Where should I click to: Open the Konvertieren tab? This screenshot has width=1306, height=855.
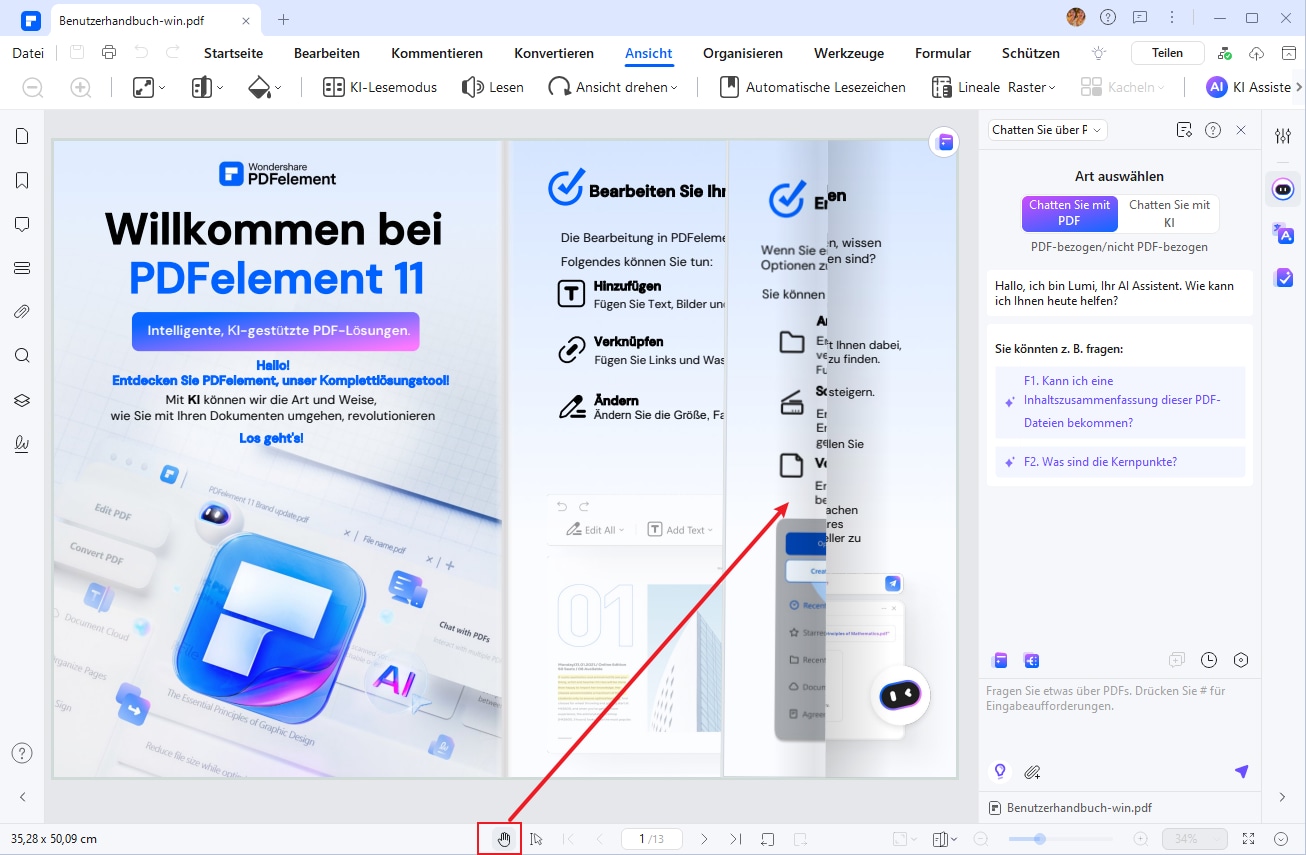[x=554, y=53]
